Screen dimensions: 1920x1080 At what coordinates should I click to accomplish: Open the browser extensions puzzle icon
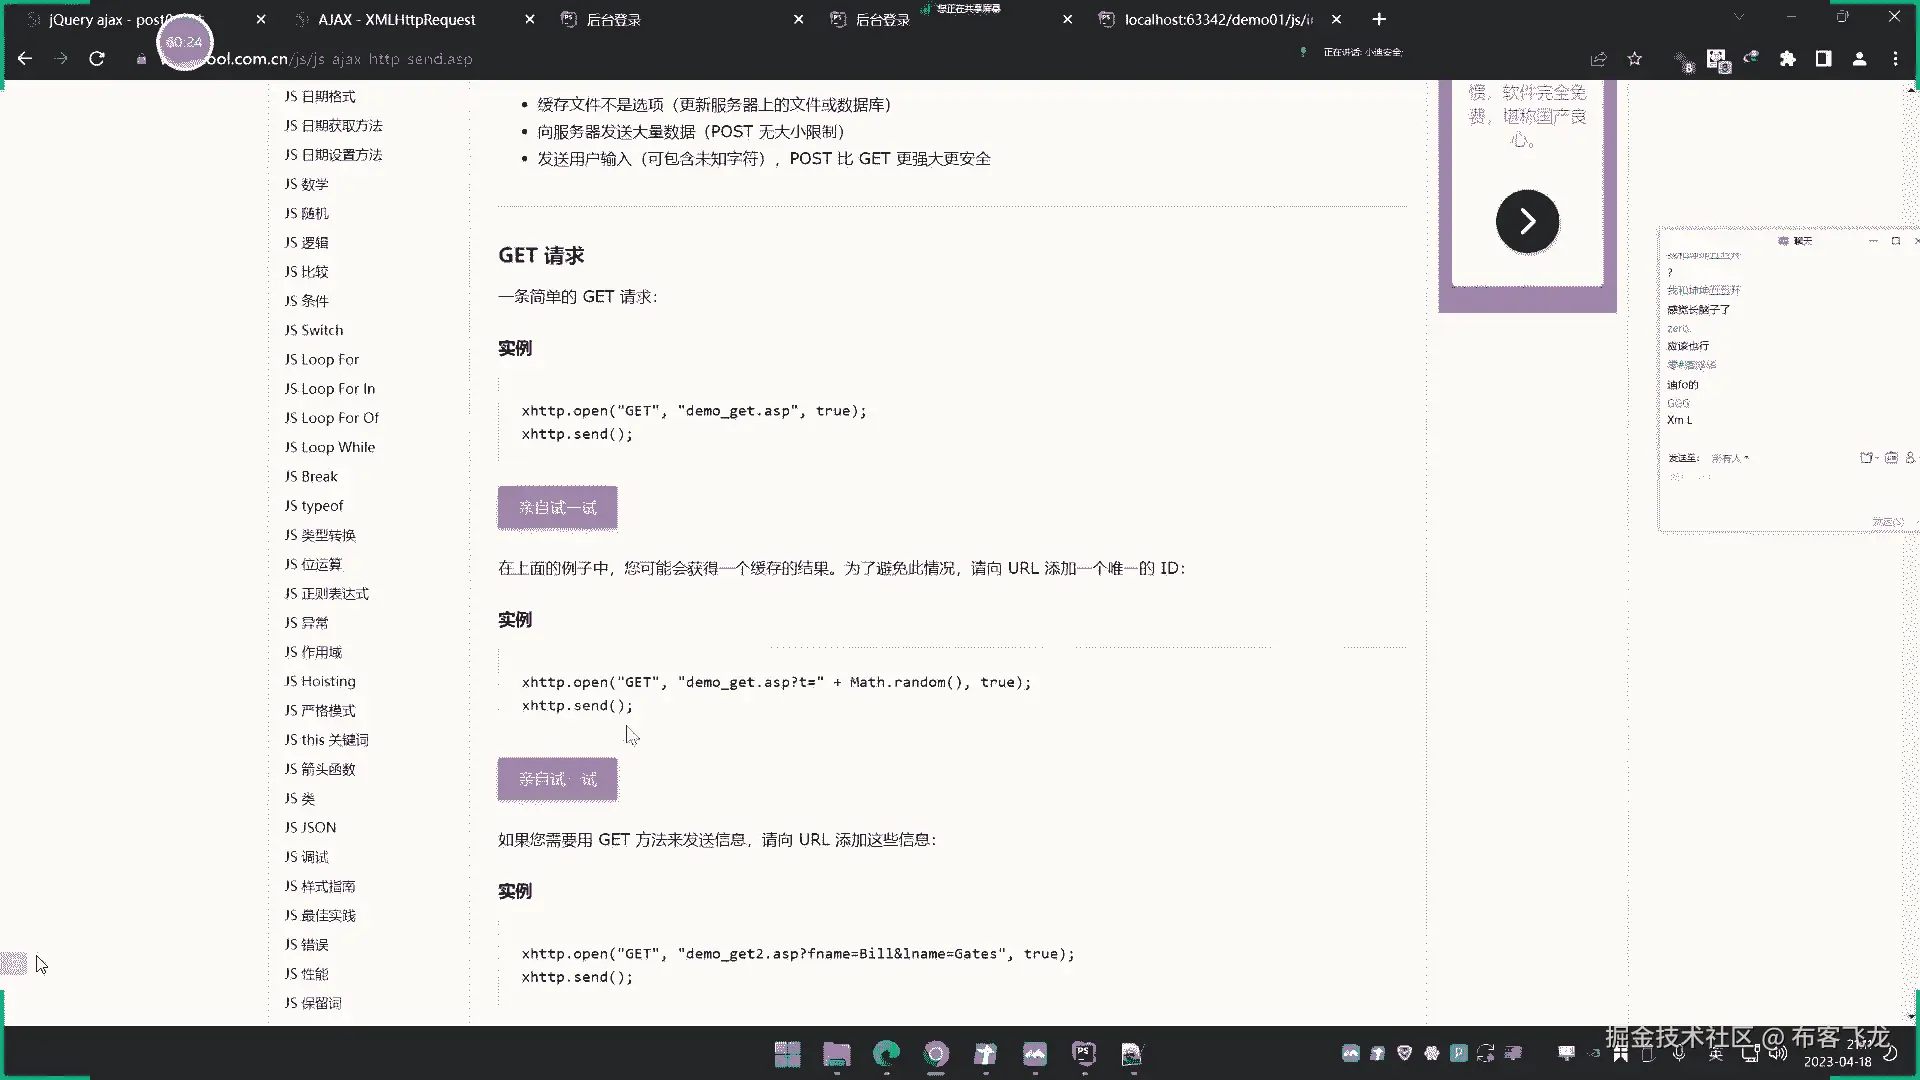click(x=1788, y=59)
